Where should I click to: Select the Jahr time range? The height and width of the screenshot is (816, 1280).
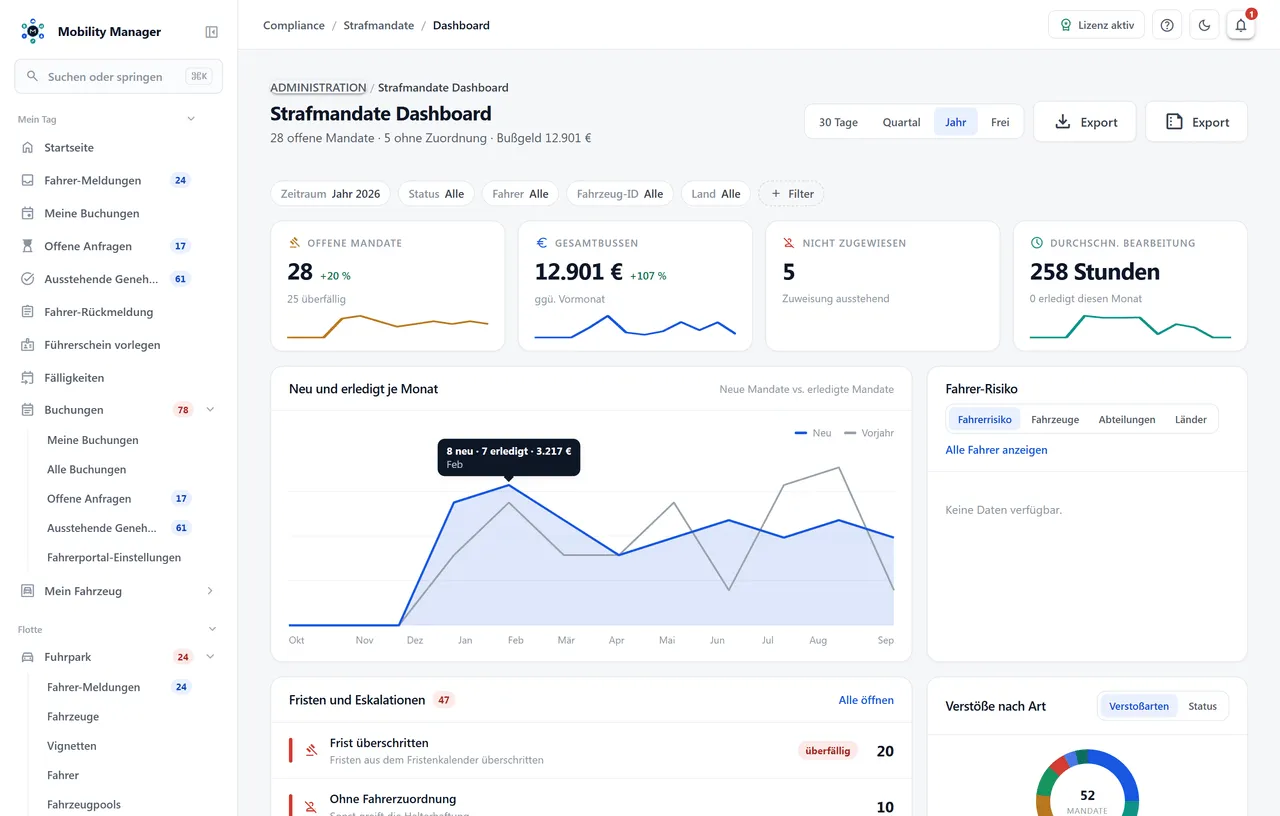pyautogui.click(x=956, y=122)
